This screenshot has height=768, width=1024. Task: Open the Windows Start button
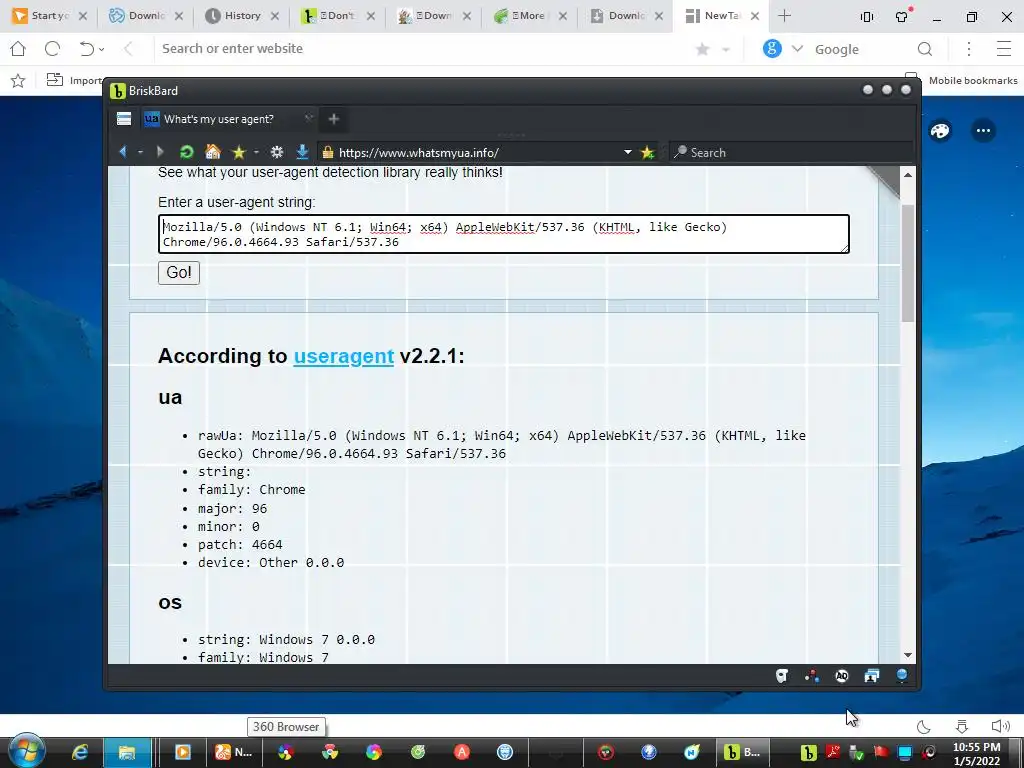pos(26,752)
